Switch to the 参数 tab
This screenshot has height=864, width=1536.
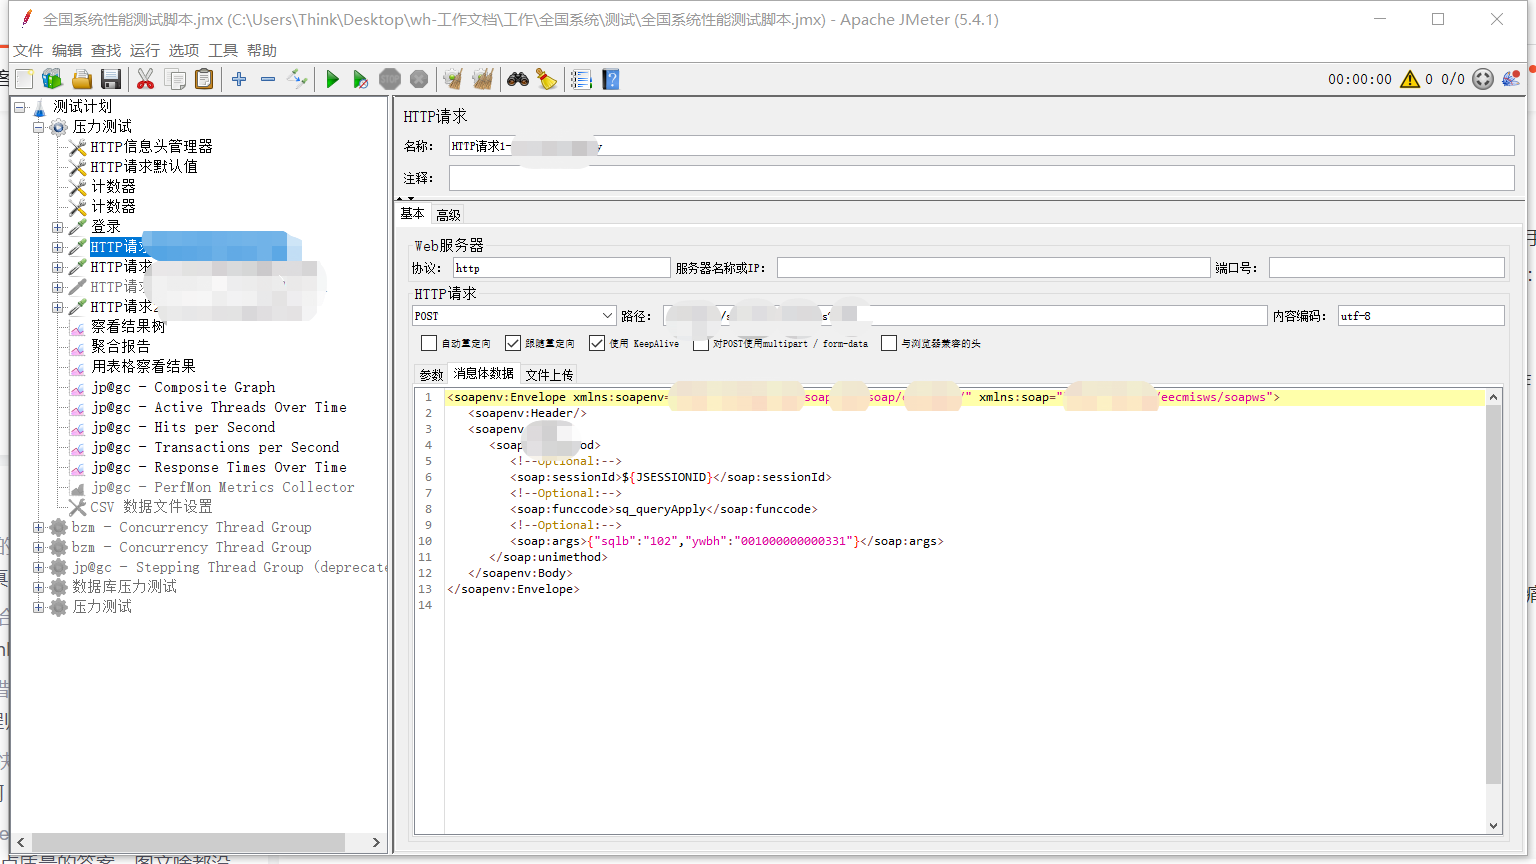pos(431,375)
